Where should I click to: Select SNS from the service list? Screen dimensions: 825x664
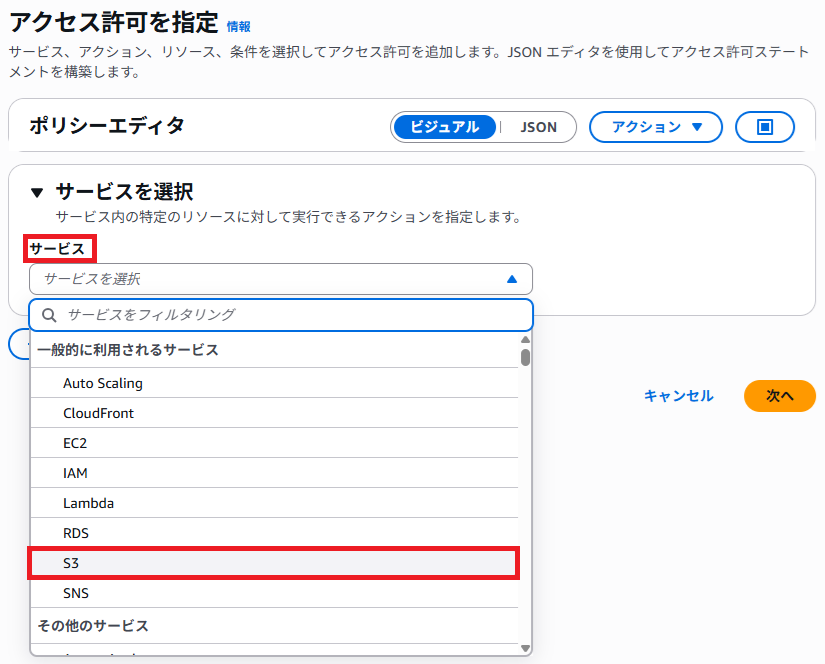[76, 593]
